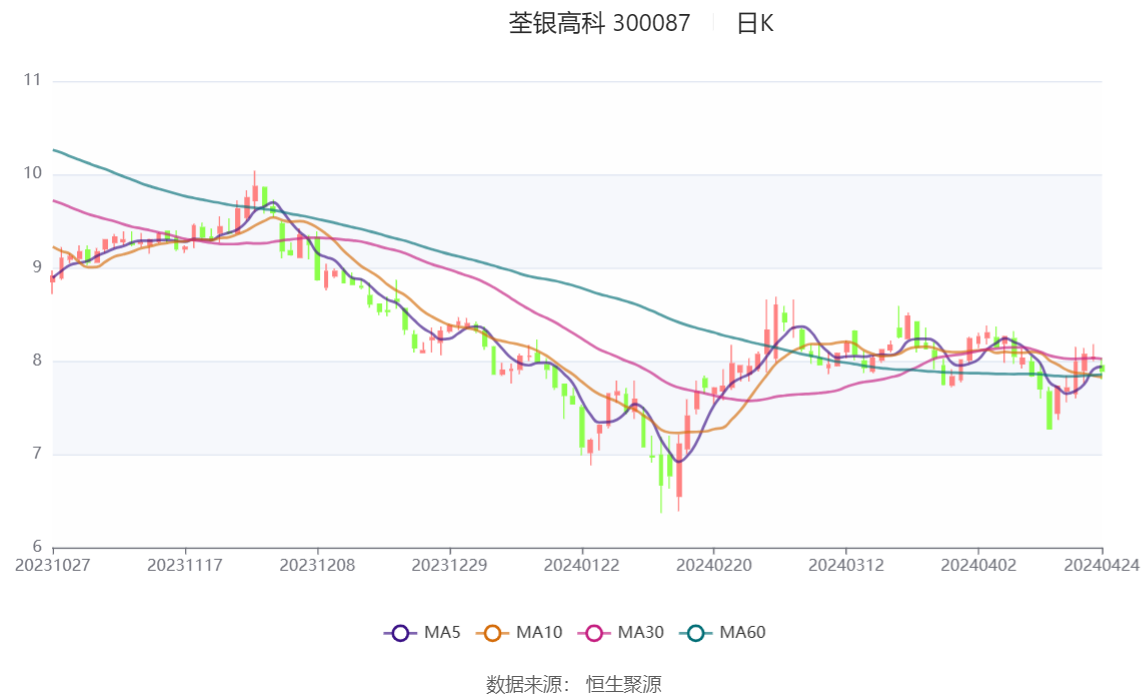Viewport: 1148px width, 699px height.
Task: Click the 20240402 date axis label
Action: click(x=978, y=565)
